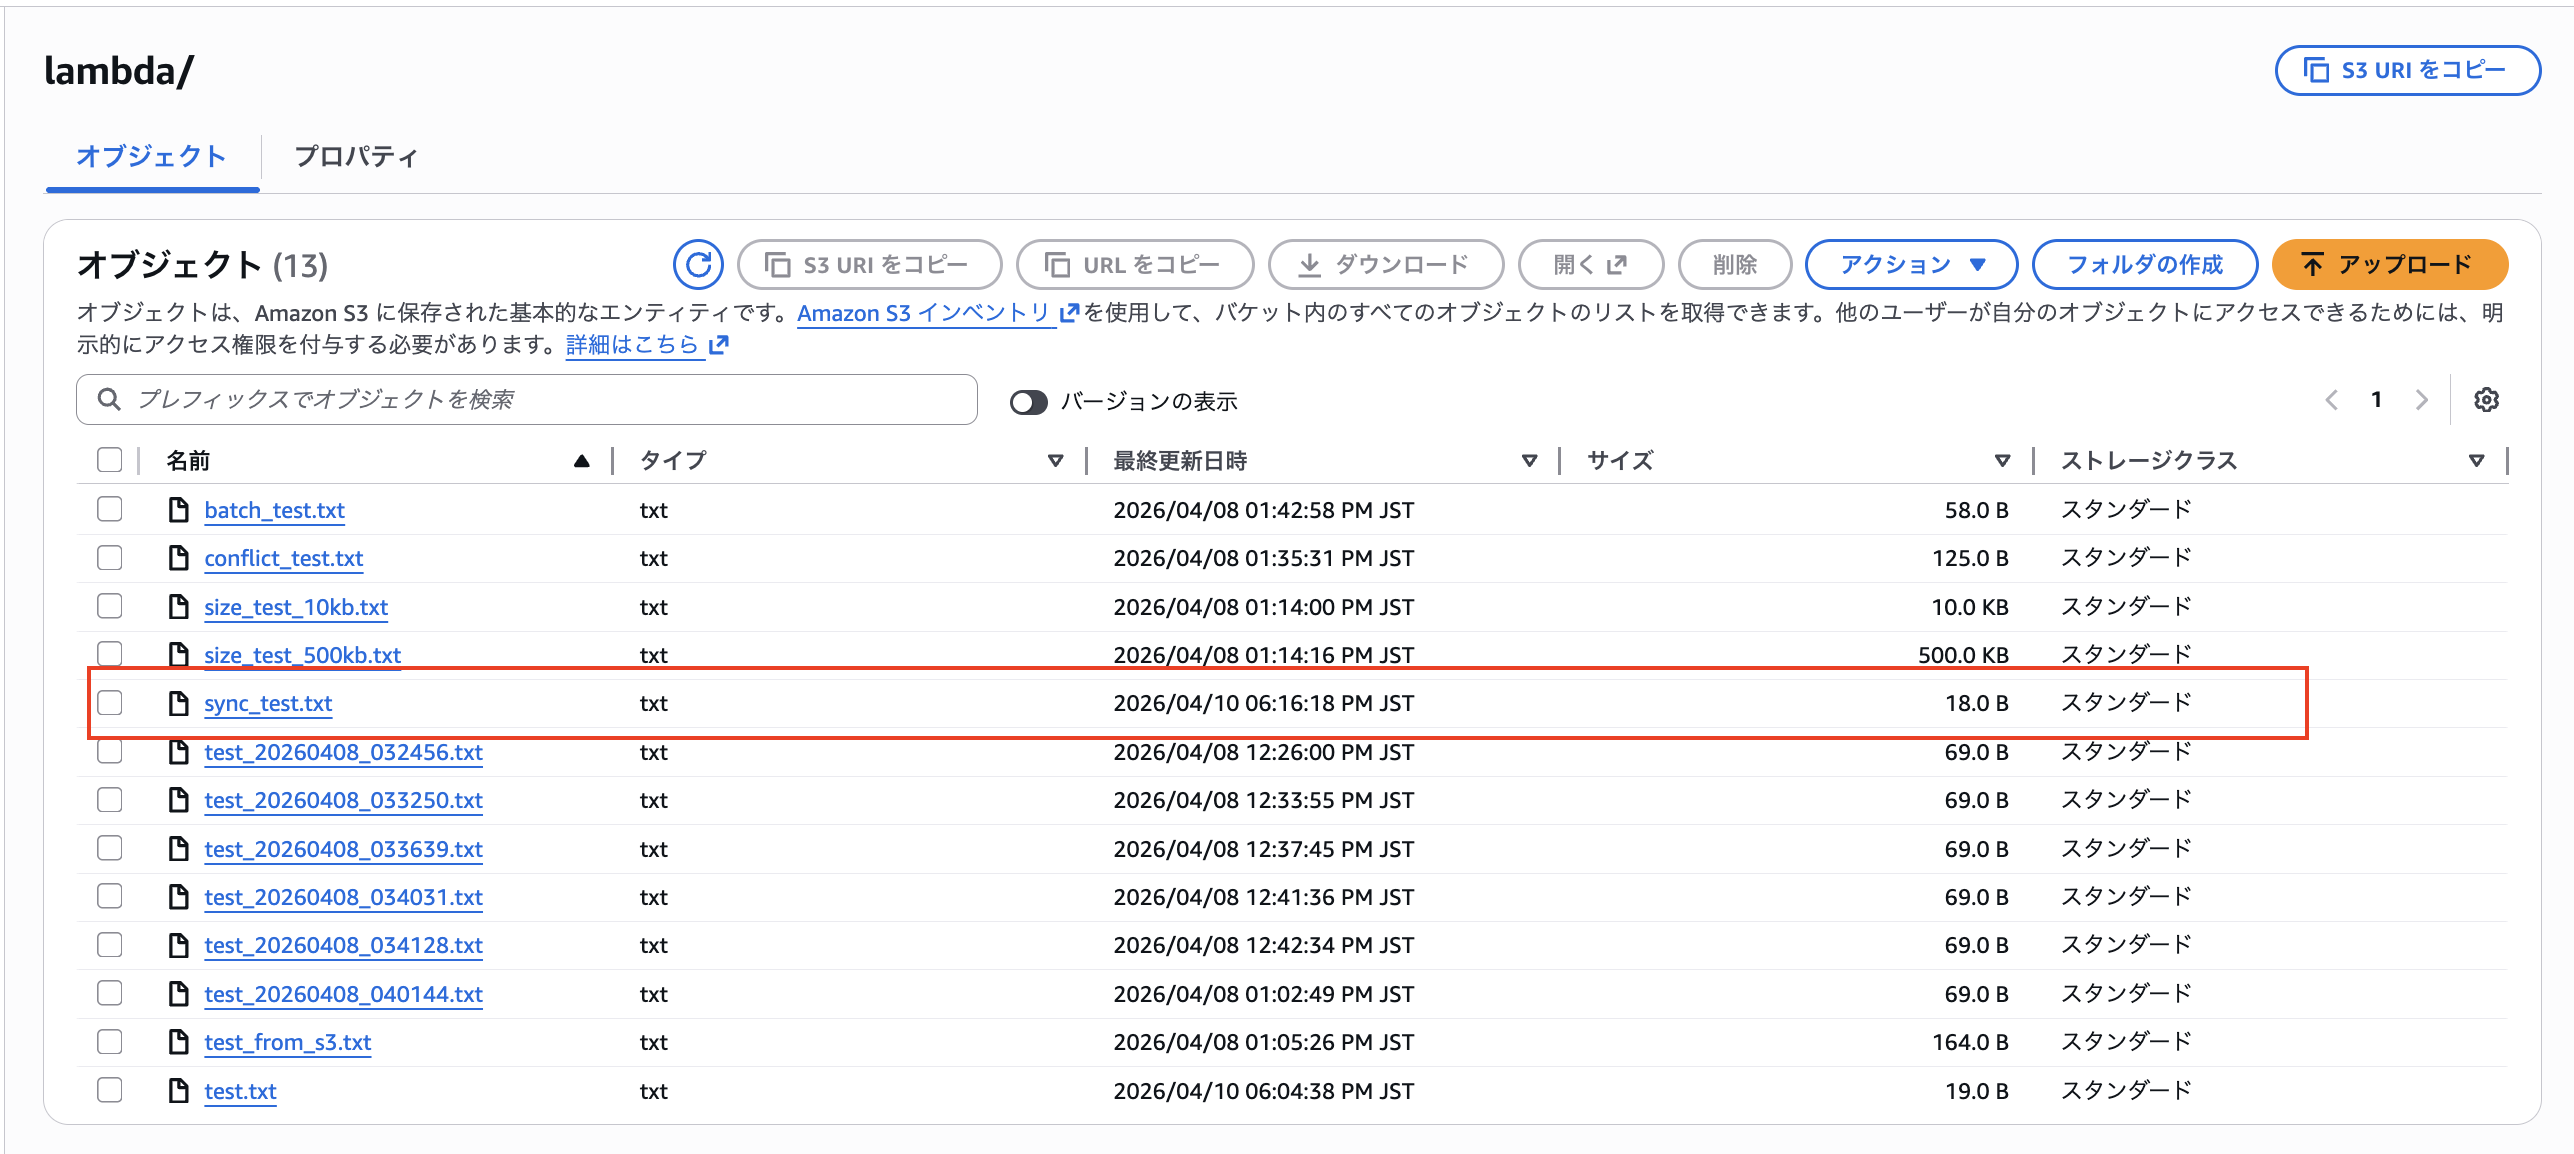
Task: Click the sort arrow on サイズ column
Action: (x=2002, y=460)
